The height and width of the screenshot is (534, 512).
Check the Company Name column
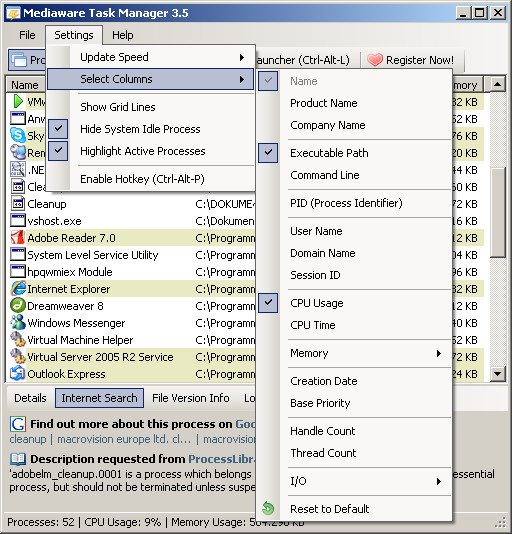354,125
